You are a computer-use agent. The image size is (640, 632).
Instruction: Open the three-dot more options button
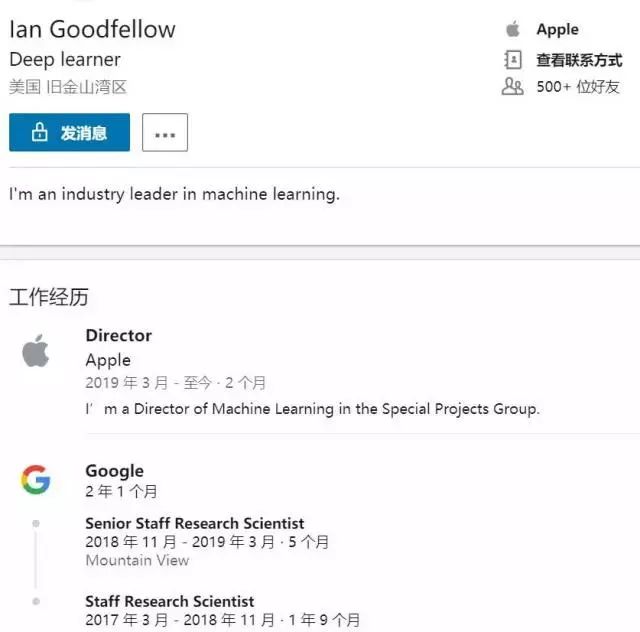click(165, 132)
